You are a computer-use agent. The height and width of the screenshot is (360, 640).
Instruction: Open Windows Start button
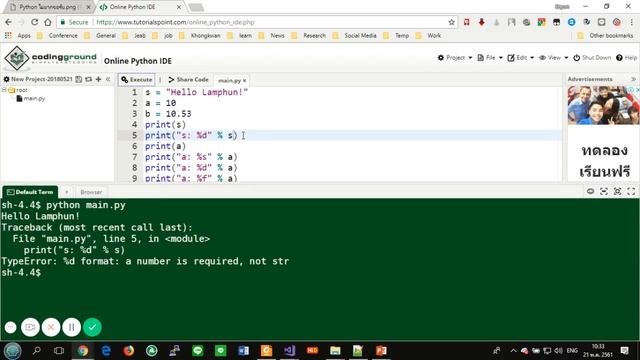(x=12, y=351)
